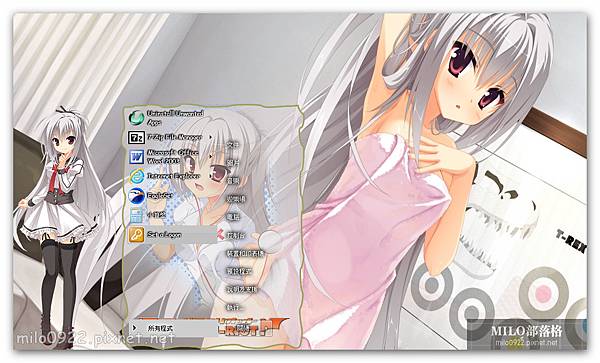Open 音樂 (Music) in Start menu
Image resolution: width=600 pixels, height=363 pixels.
point(233,181)
